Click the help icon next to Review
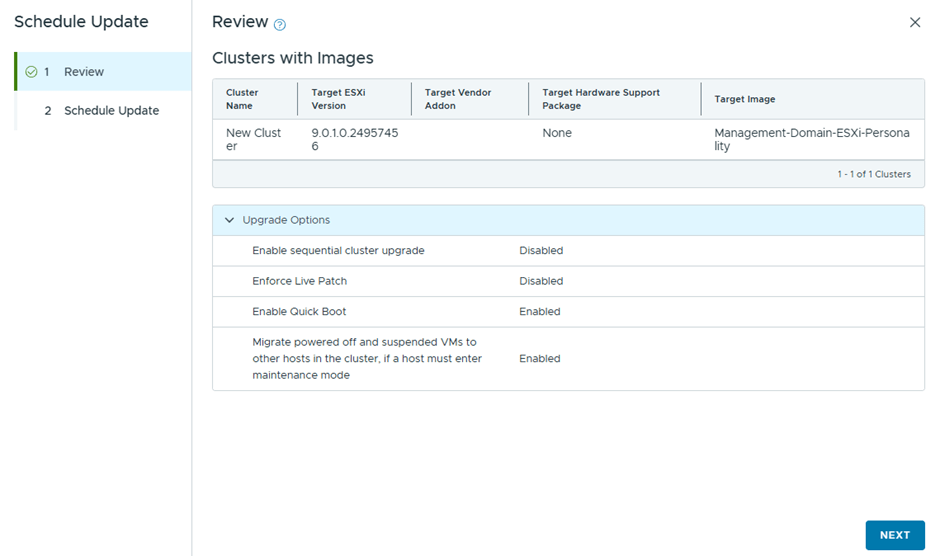Screen dimensions: 940x556 tap(280, 25)
